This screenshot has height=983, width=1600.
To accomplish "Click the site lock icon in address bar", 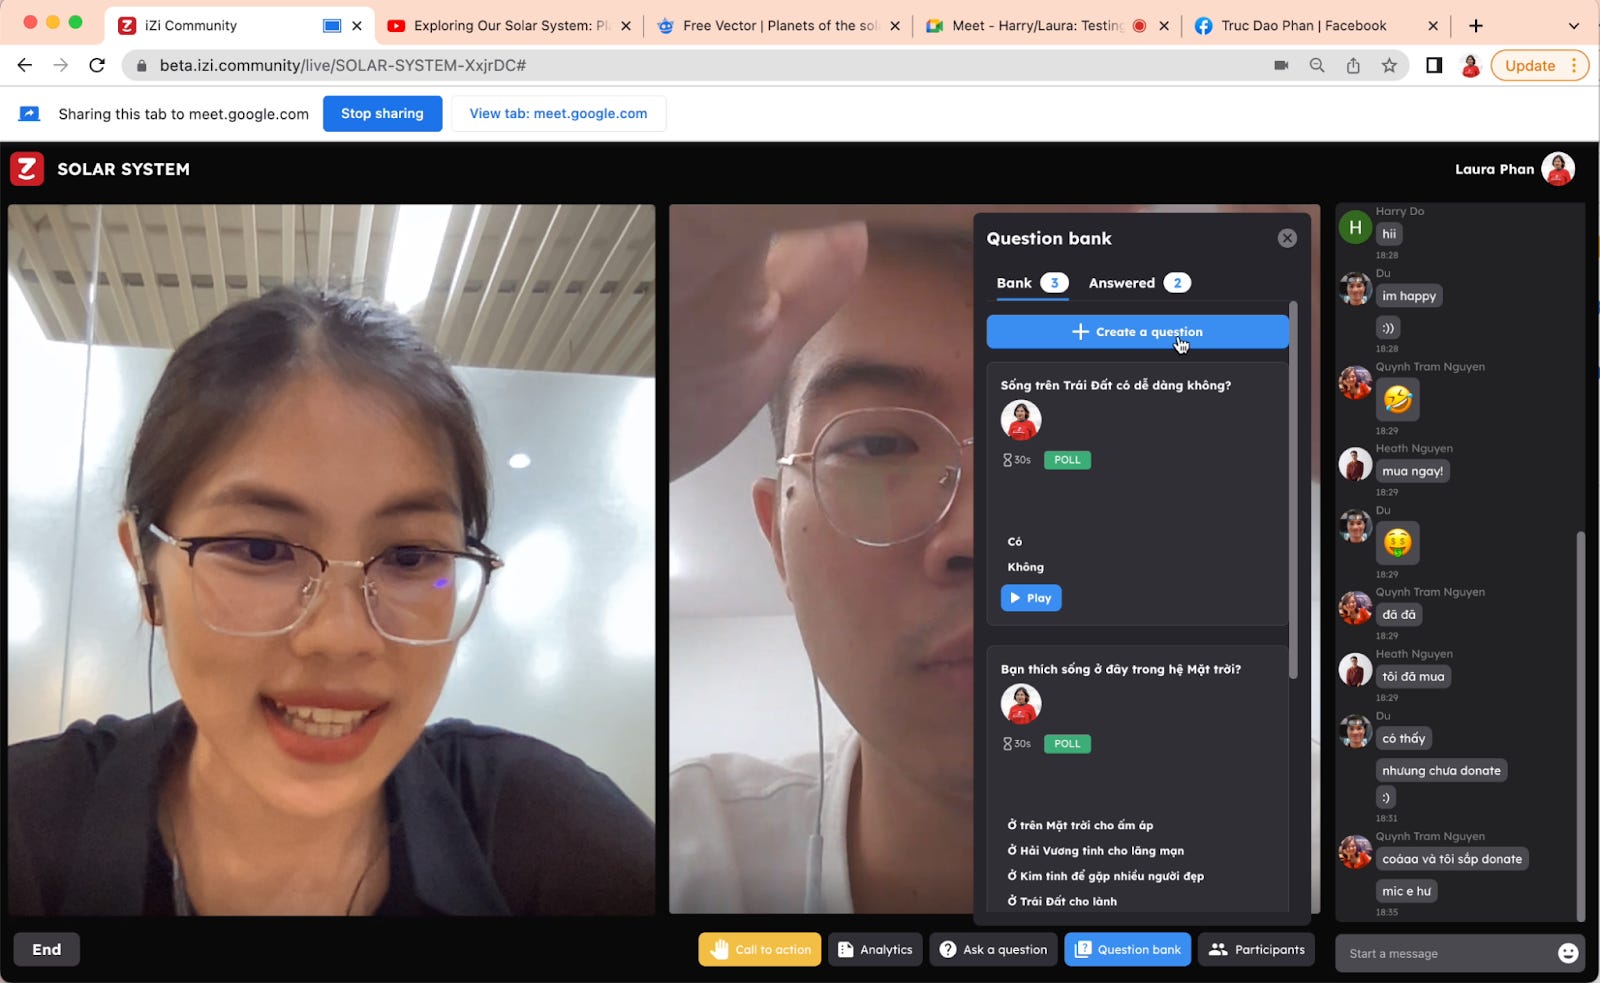I will [141, 65].
